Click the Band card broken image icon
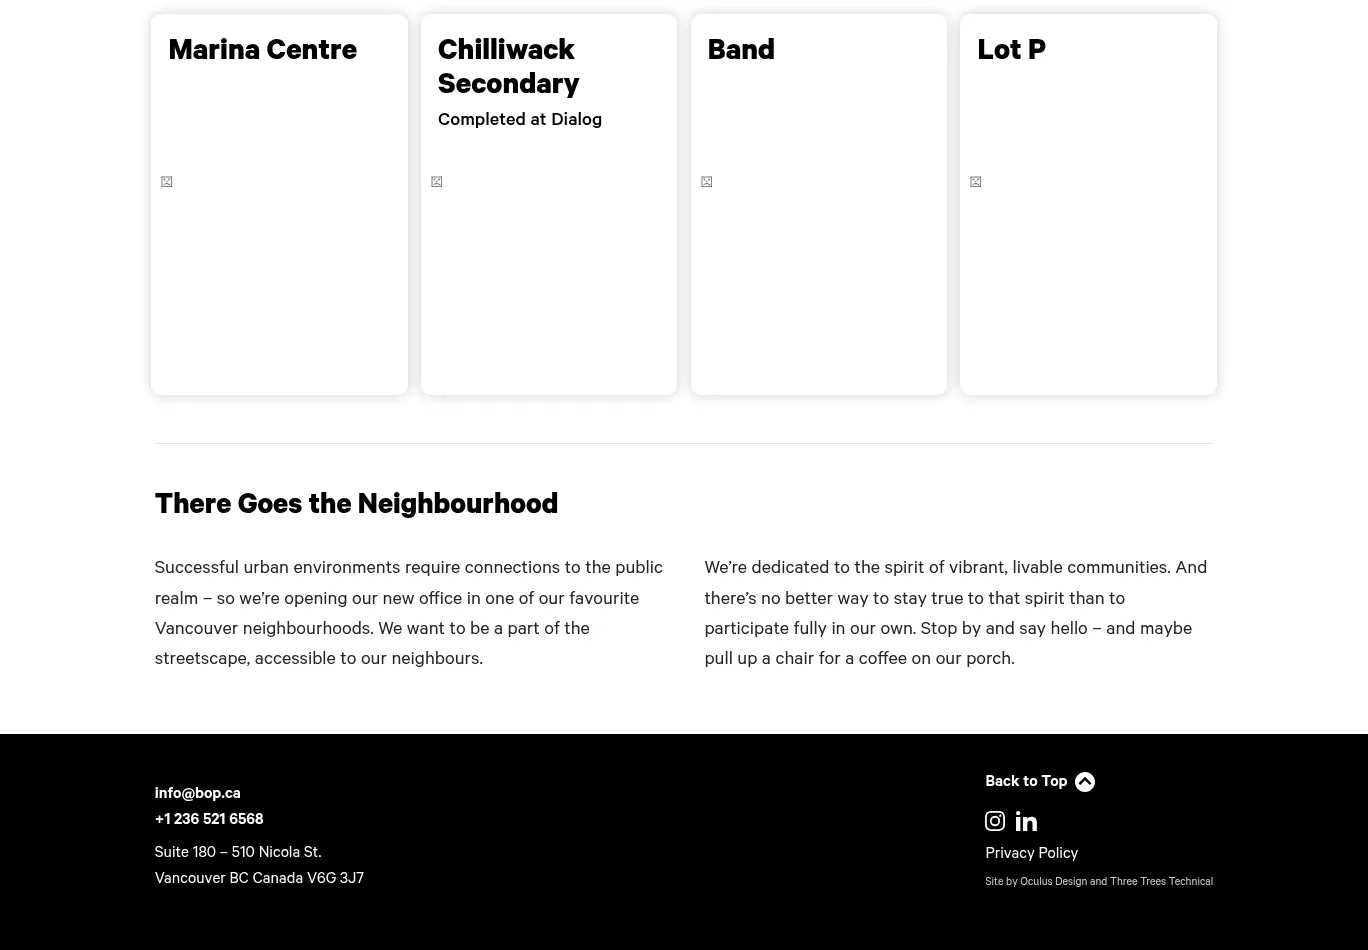Viewport: 1368px width, 950px height. 707,182
